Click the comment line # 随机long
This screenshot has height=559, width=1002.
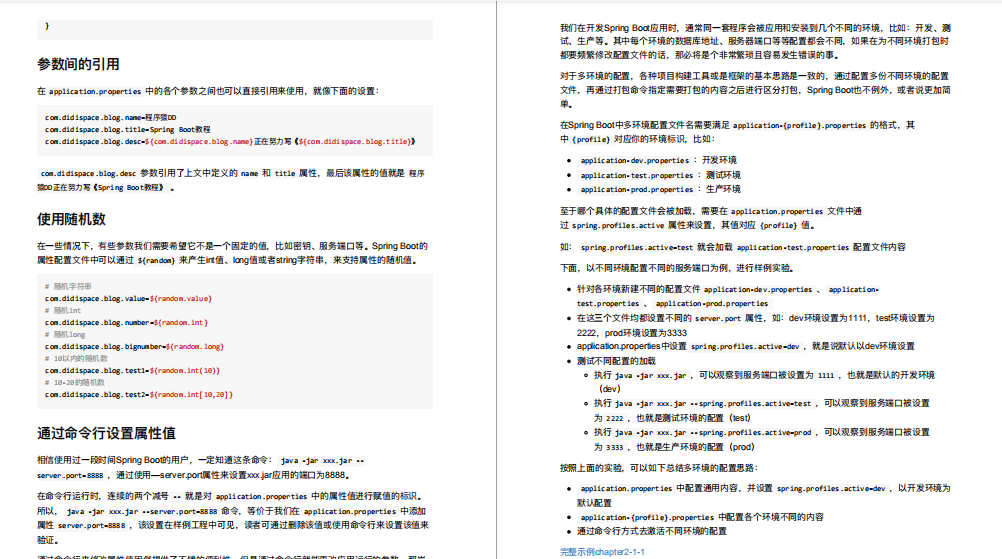[65, 335]
